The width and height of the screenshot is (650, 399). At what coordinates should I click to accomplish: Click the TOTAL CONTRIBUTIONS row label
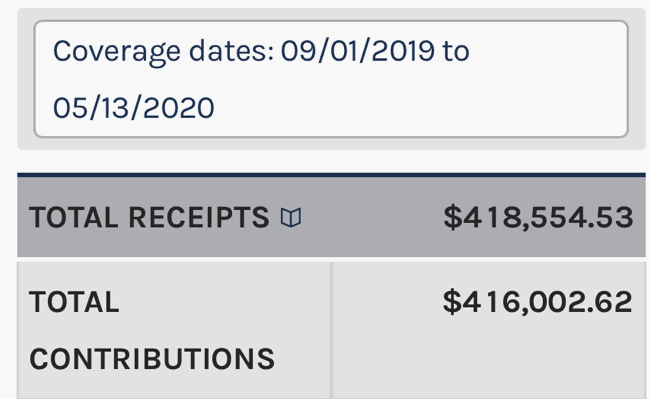click(152, 330)
